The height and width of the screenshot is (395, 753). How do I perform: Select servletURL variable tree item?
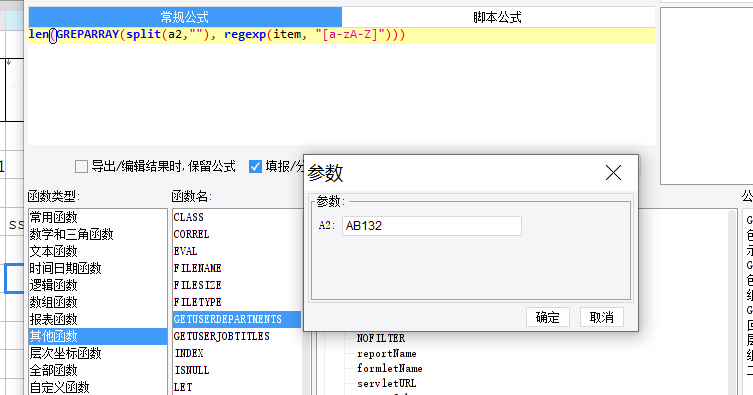point(387,383)
